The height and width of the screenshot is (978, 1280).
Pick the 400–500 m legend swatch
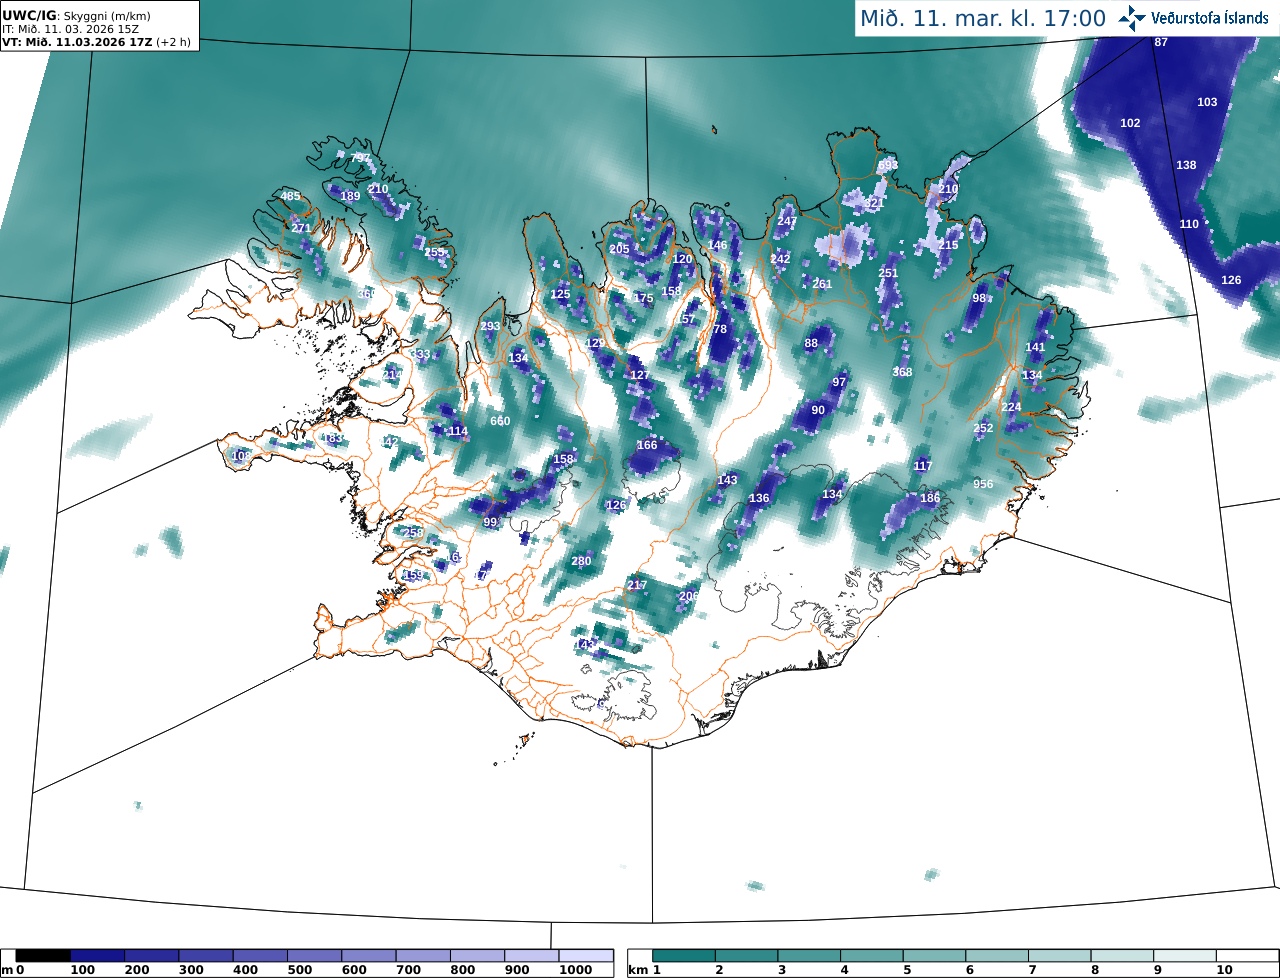click(260, 956)
